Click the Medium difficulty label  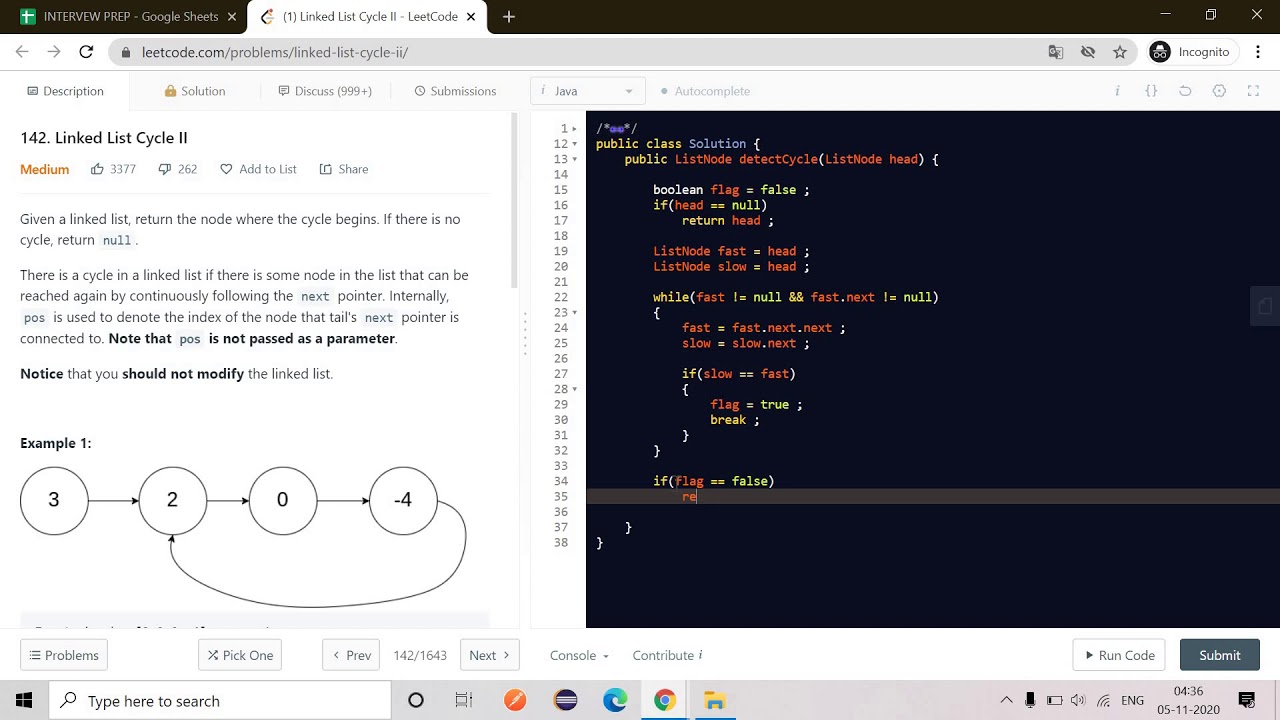pos(45,169)
